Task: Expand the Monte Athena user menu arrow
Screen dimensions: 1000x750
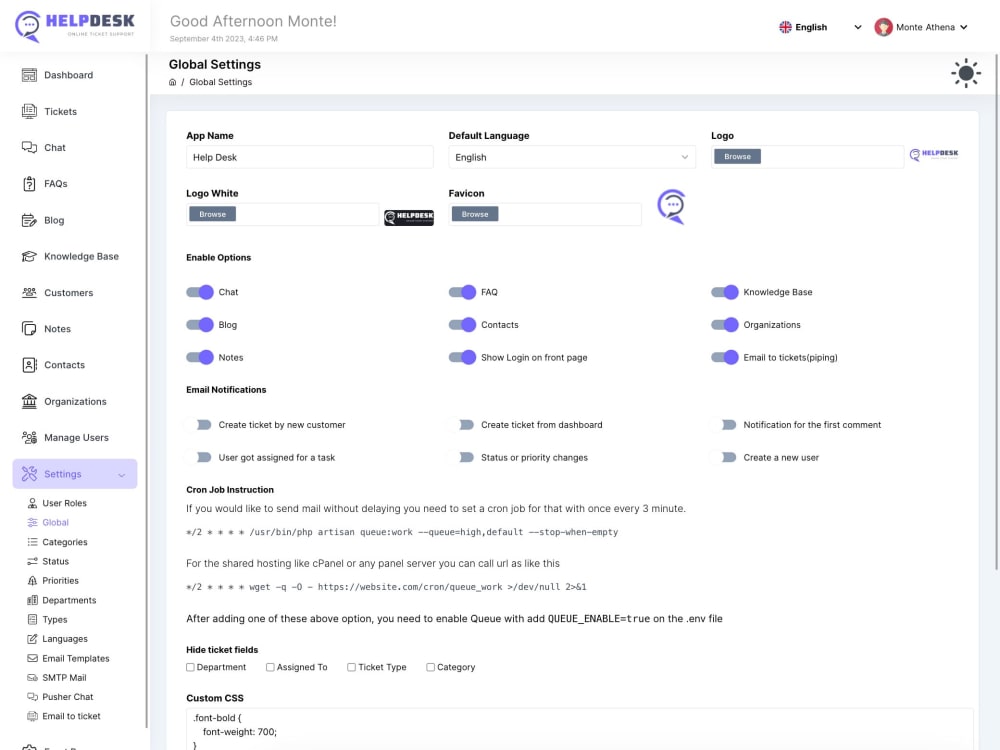Action: click(x=964, y=27)
